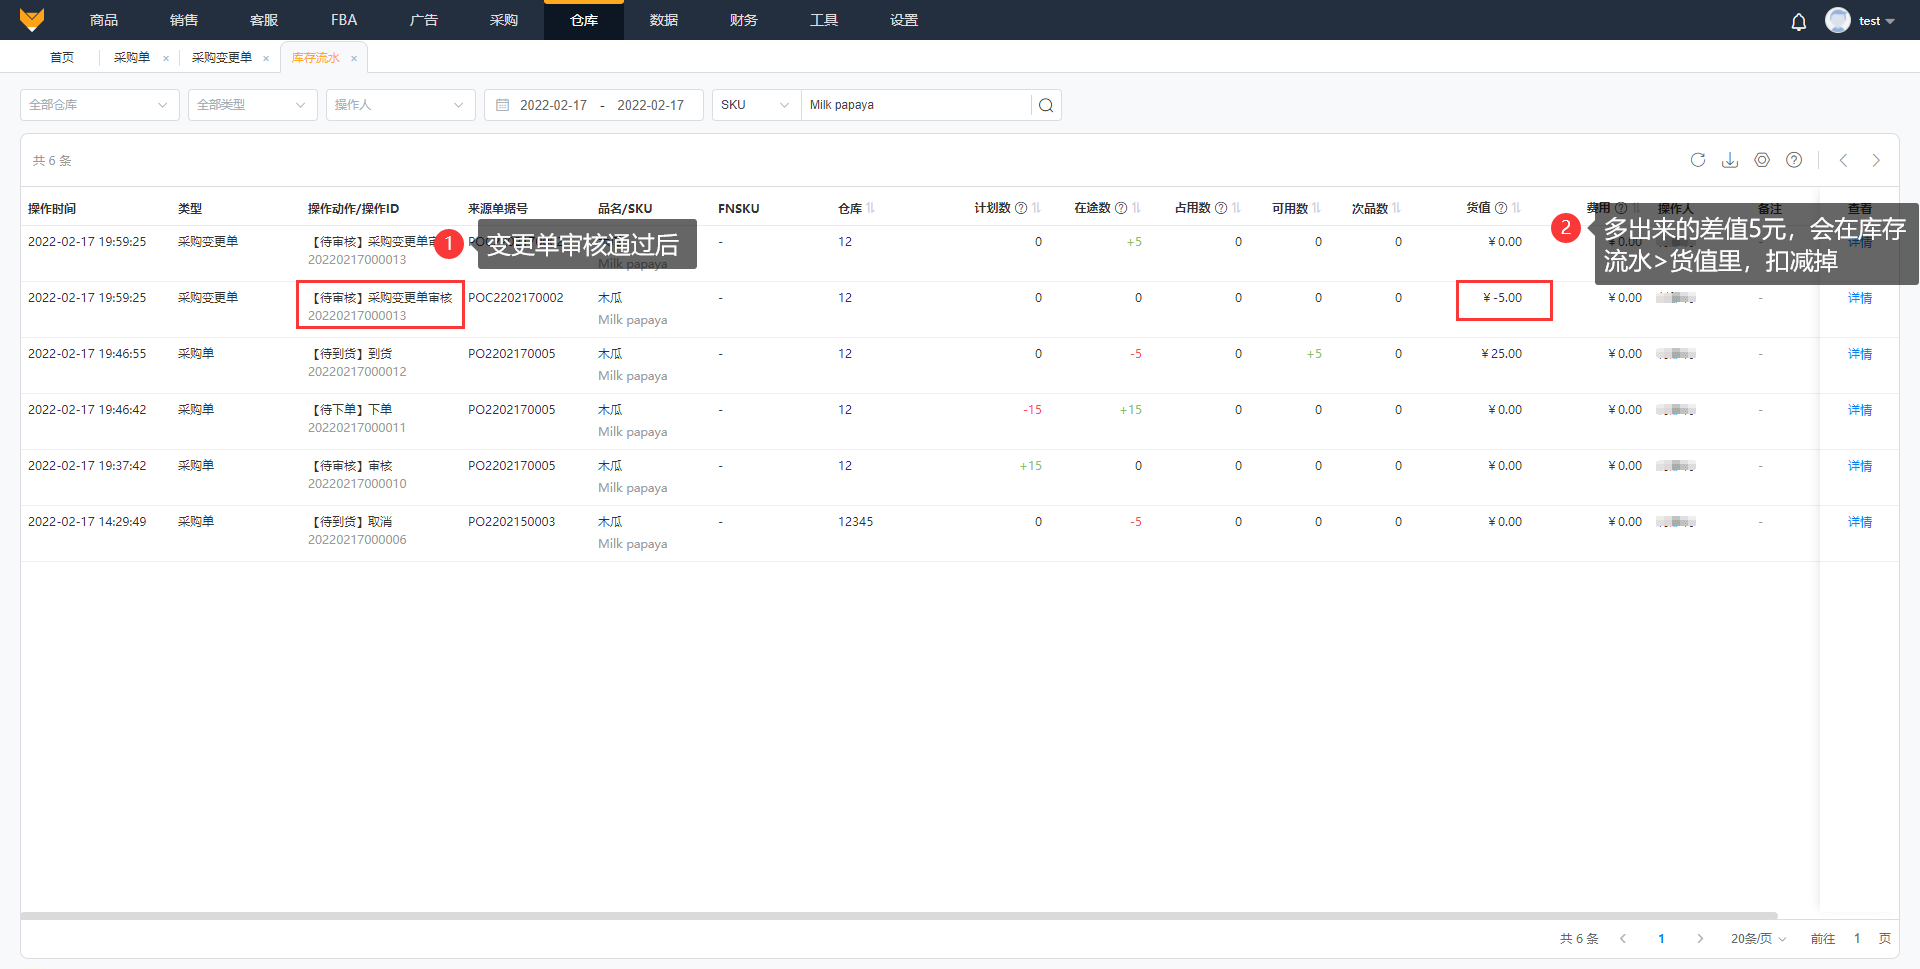This screenshot has height=969, width=1920.
Task: Switch to the 采购单 tab
Action: tap(132, 58)
